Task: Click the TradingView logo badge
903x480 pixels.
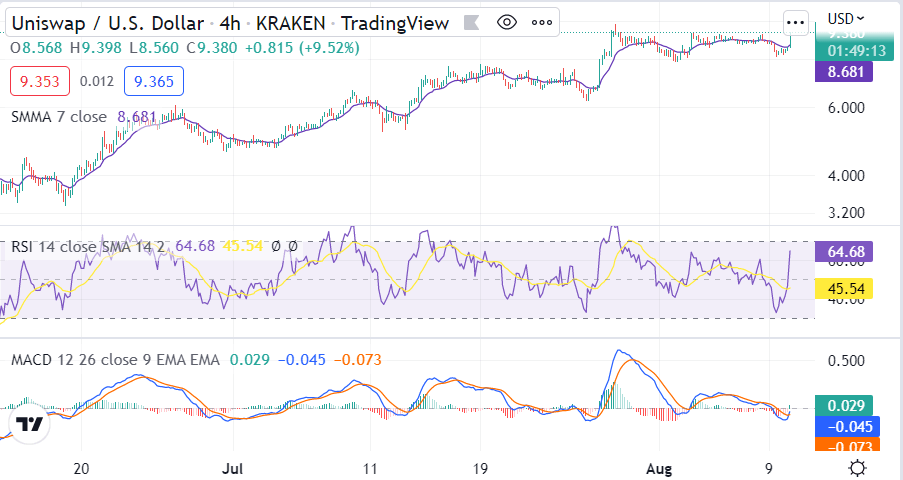Action: coord(29,425)
